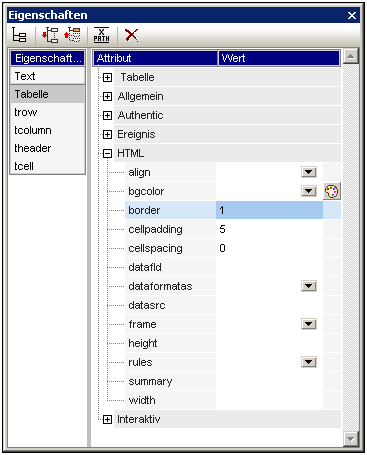Expand the Ereignis group

[107, 135]
